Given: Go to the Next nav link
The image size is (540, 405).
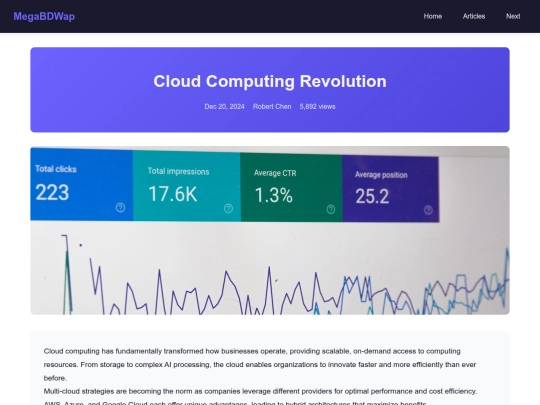Looking at the screenshot, I should pyautogui.click(x=513, y=16).
